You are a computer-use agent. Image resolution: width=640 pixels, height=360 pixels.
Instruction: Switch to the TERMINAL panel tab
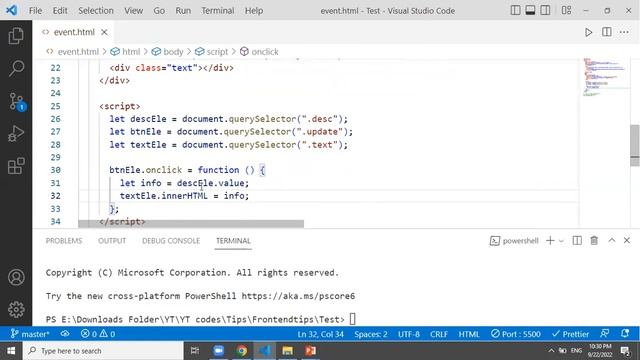click(233, 241)
